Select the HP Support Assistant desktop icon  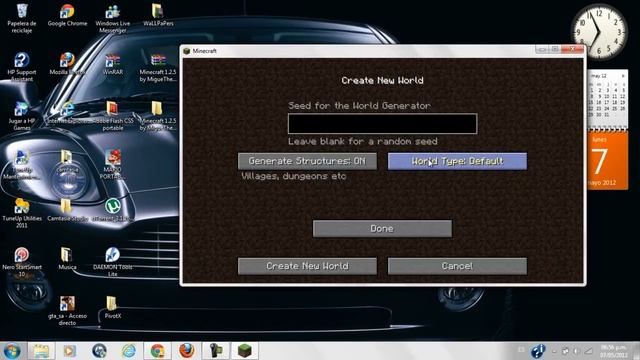[x=22, y=67]
